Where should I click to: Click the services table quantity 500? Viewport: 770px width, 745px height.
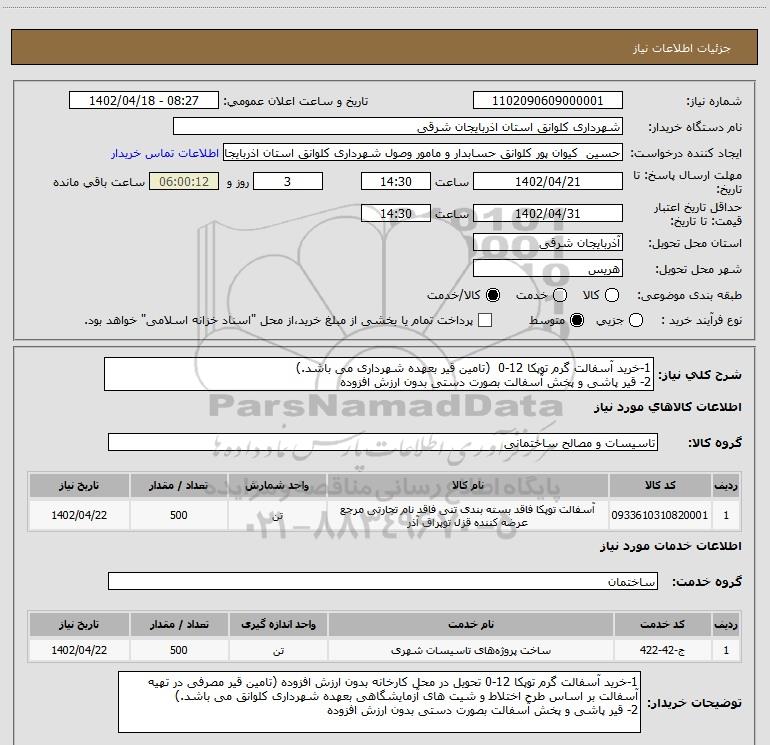pos(179,650)
